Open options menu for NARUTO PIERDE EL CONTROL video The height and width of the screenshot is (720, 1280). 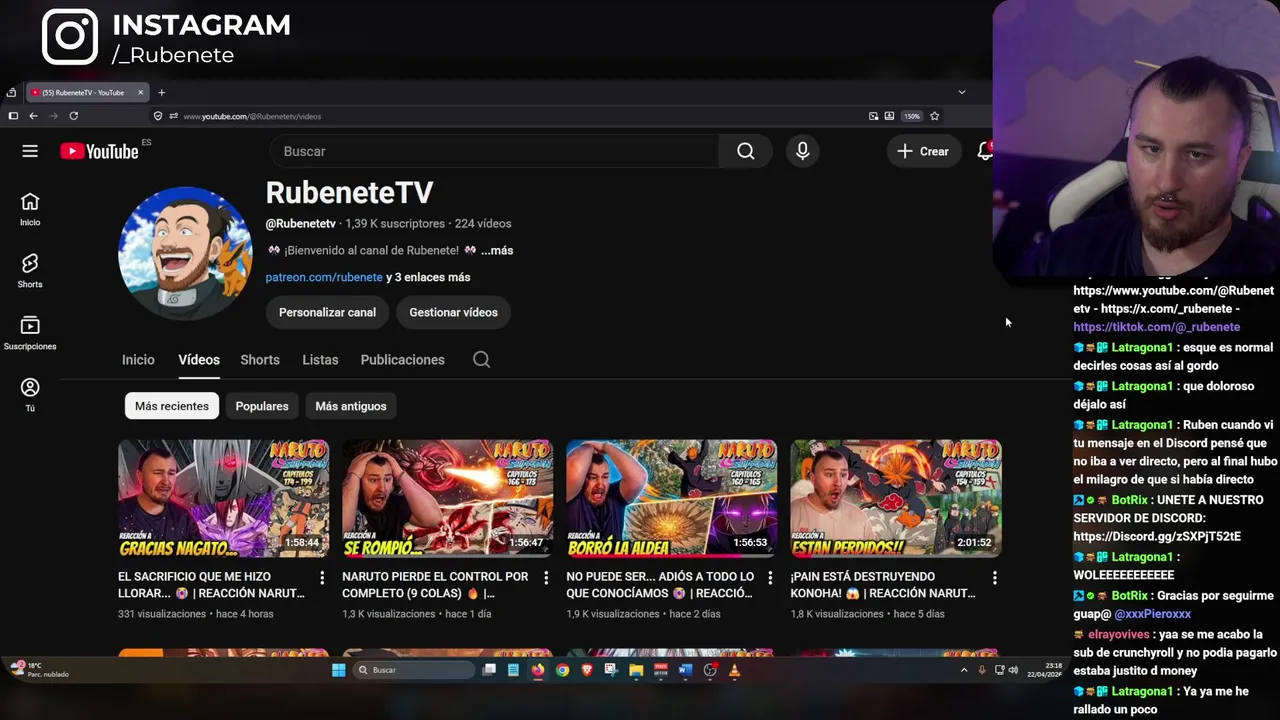(546, 578)
